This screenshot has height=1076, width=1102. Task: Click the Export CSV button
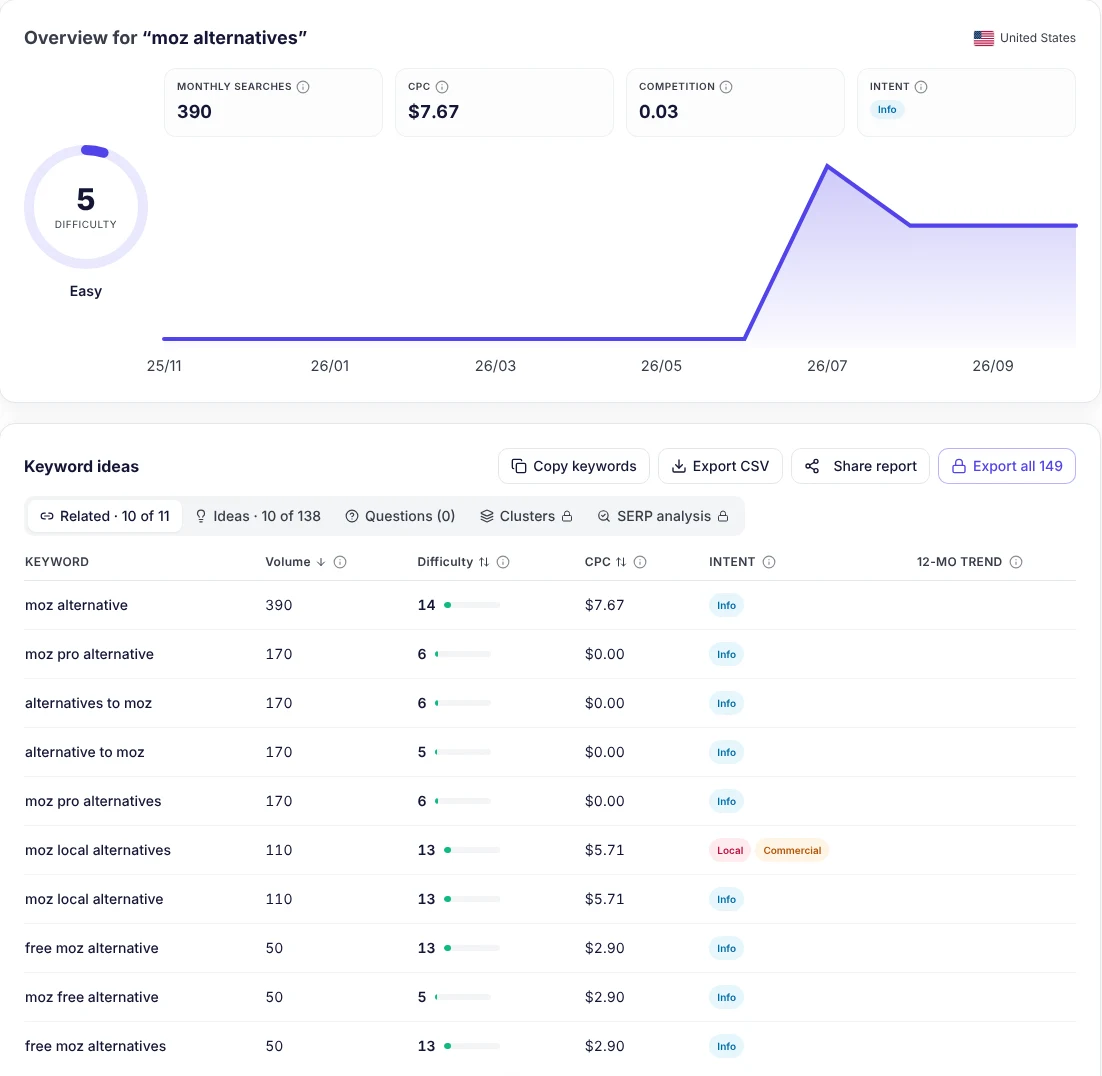point(720,466)
